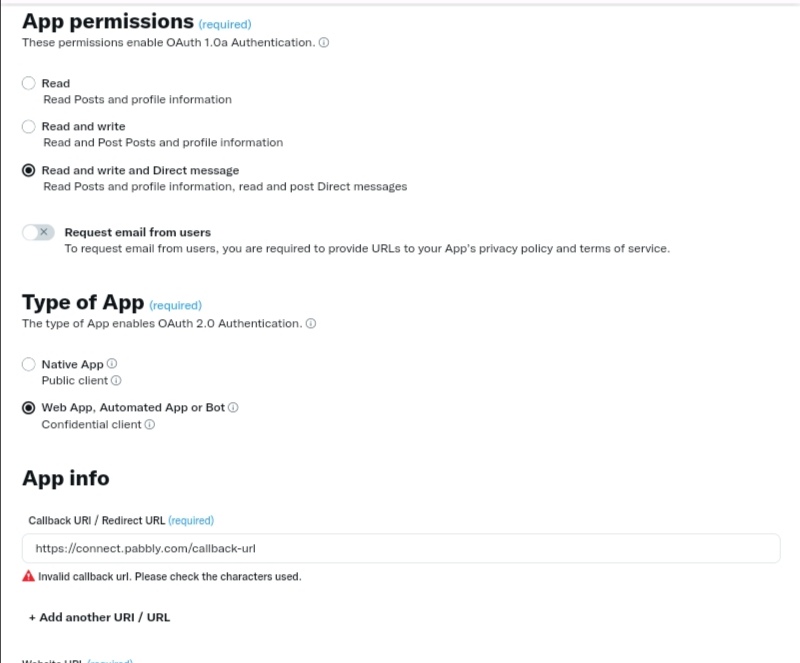Click the Type of App heading
This screenshot has width=800, height=663.
coord(83,302)
